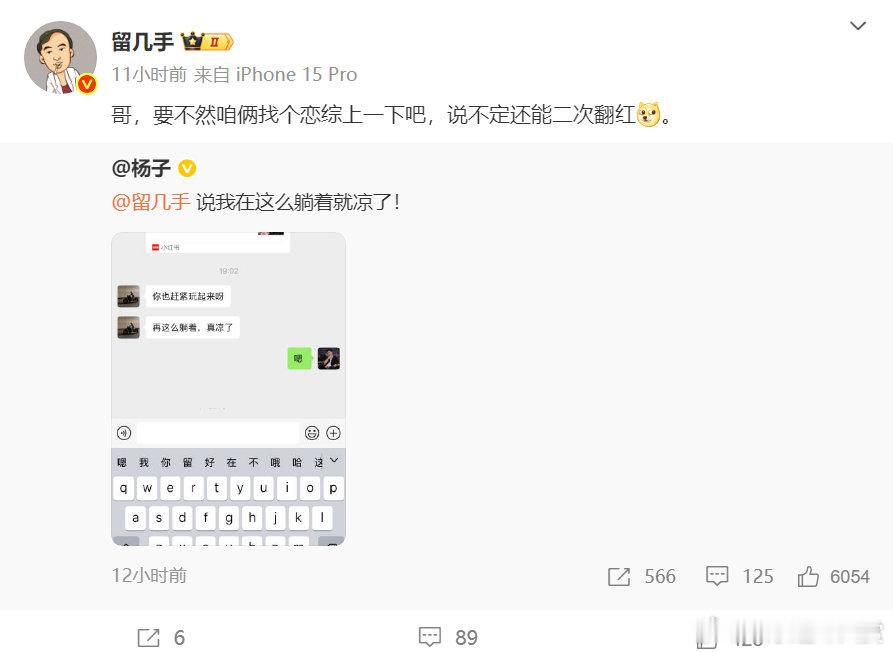
Task: Click the doge emoji in the post text
Action: coord(648,114)
